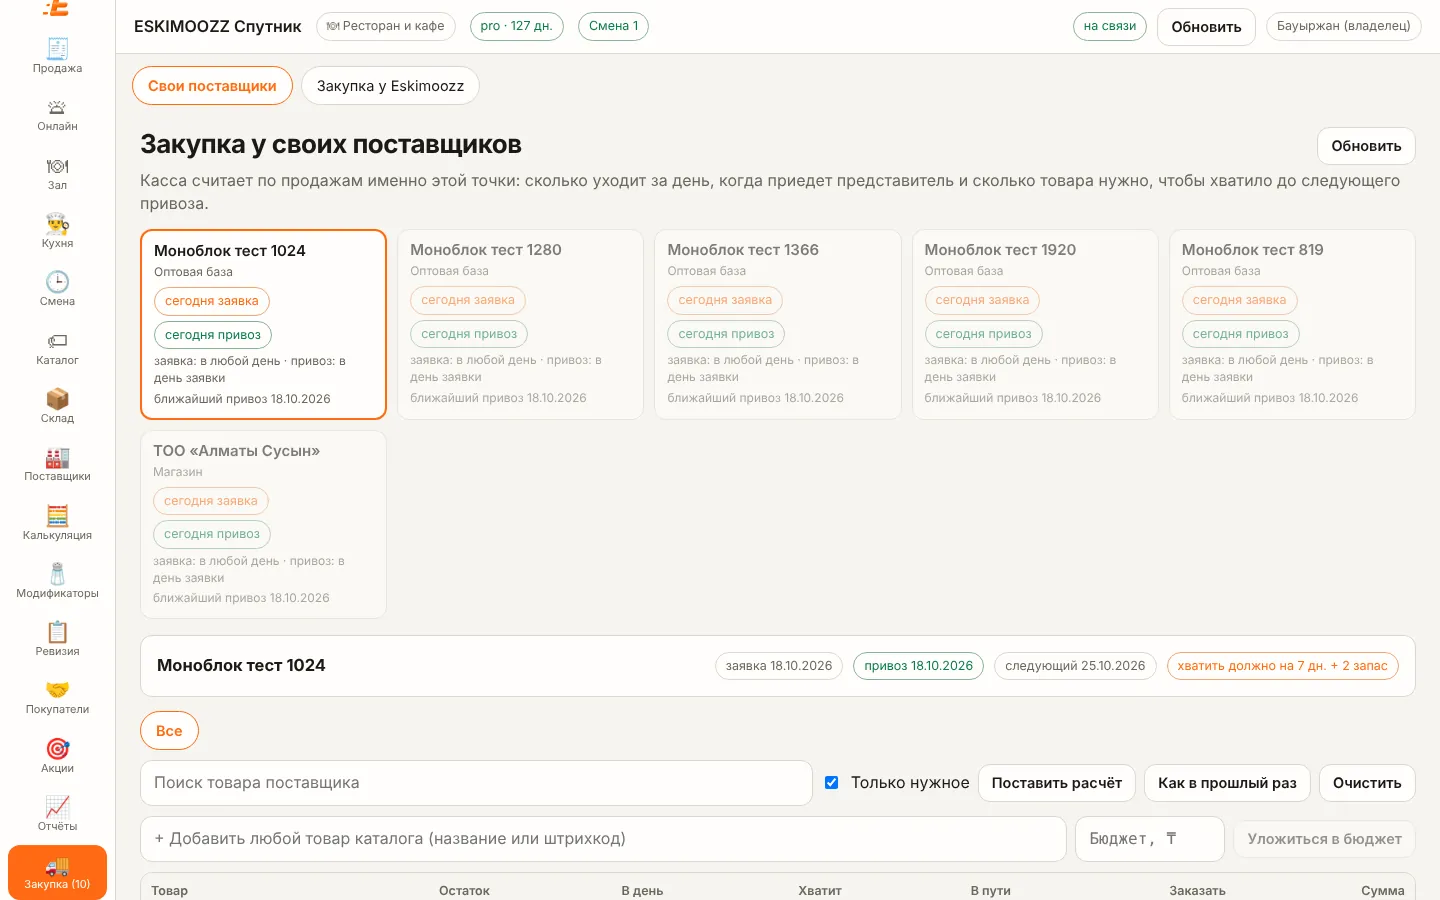Focus the Бюджет amount field
The height and width of the screenshot is (900, 1440).
(1149, 839)
